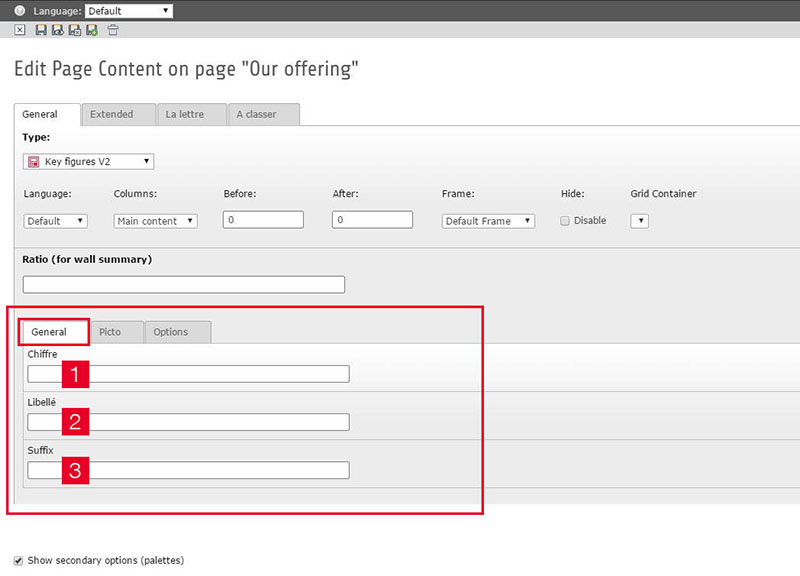Click the Suffix input field
This screenshot has height=576, width=800.
(x=188, y=470)
